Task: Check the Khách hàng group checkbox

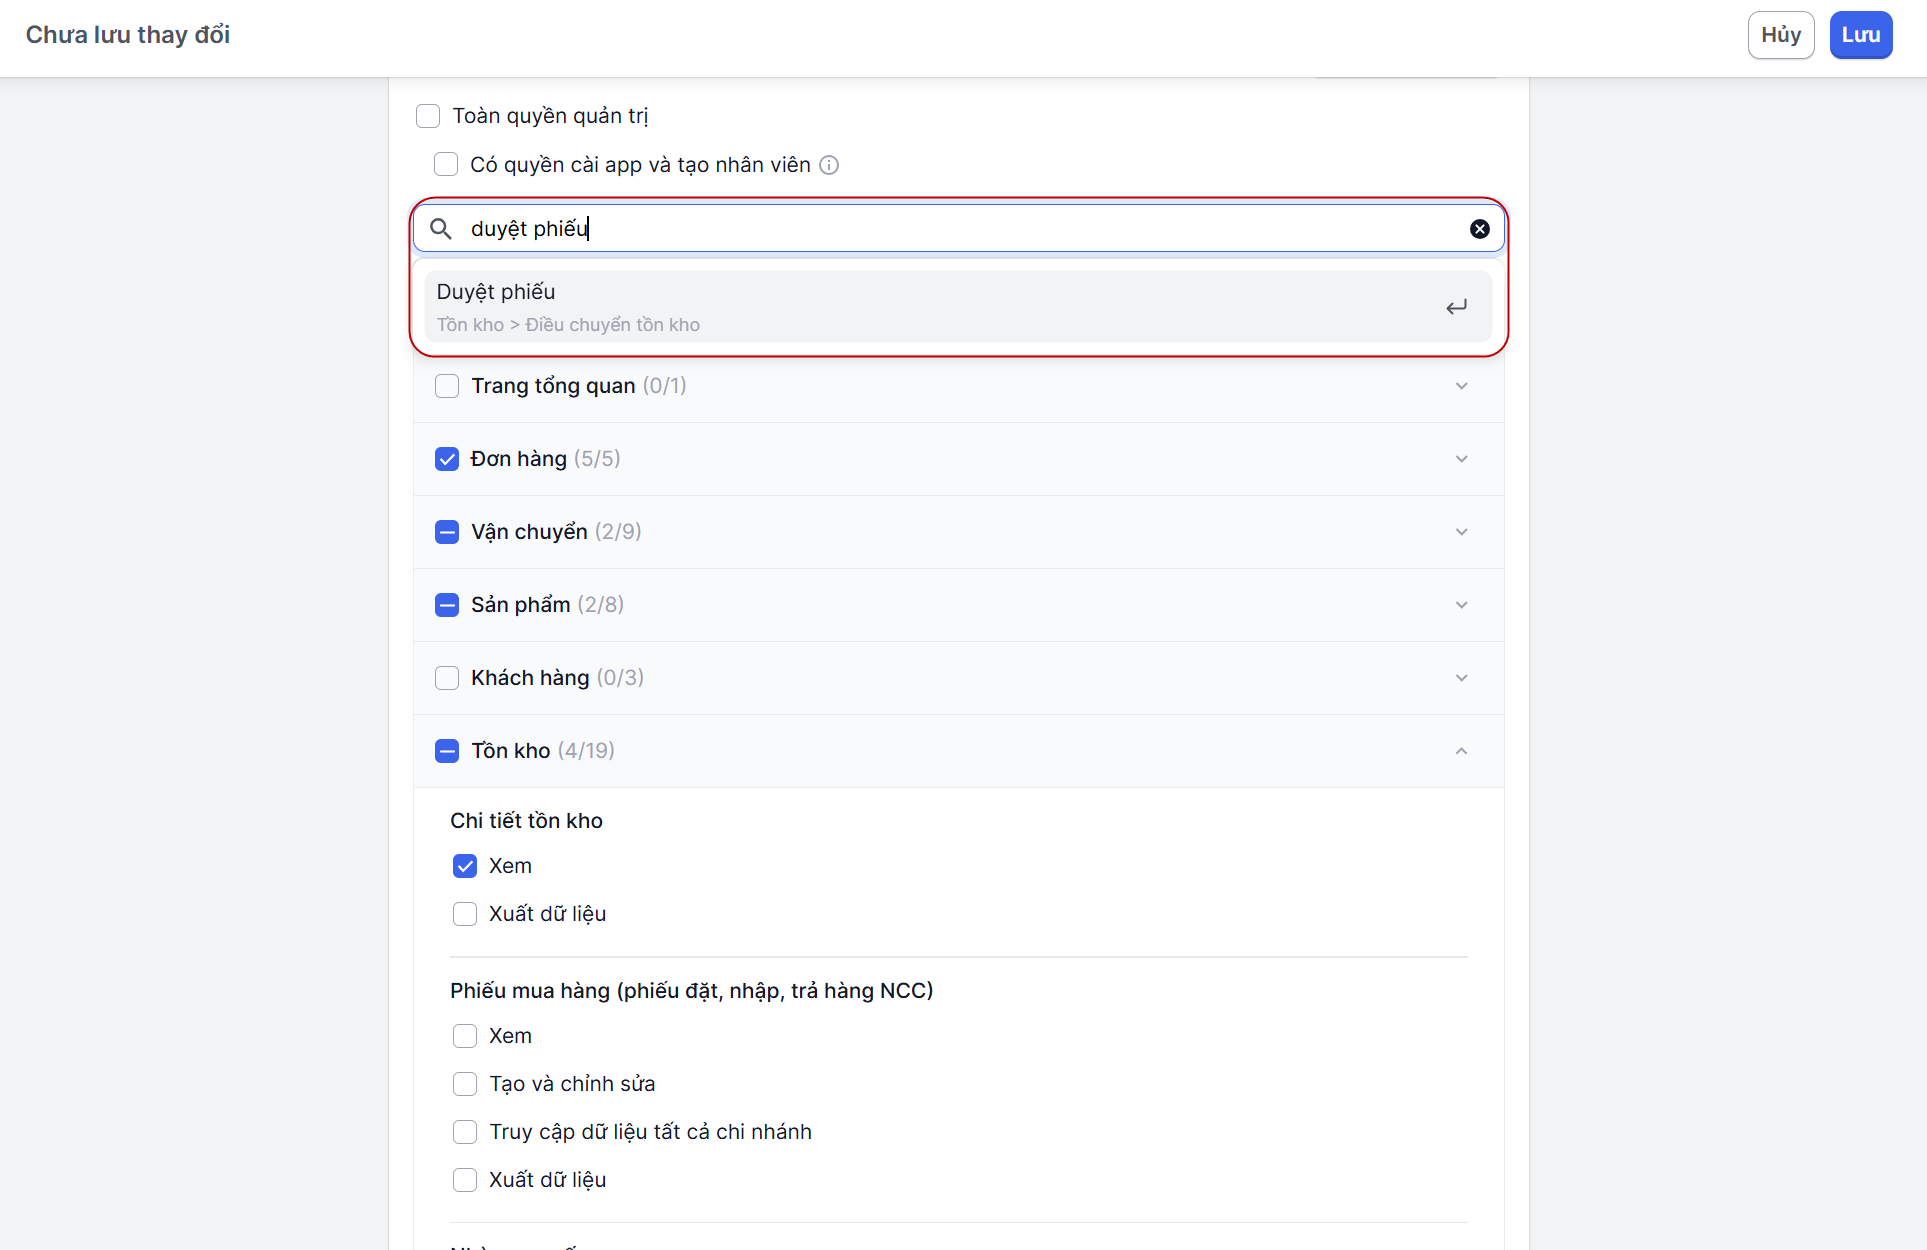Action: pyautogui.click(x=447, y=678)
